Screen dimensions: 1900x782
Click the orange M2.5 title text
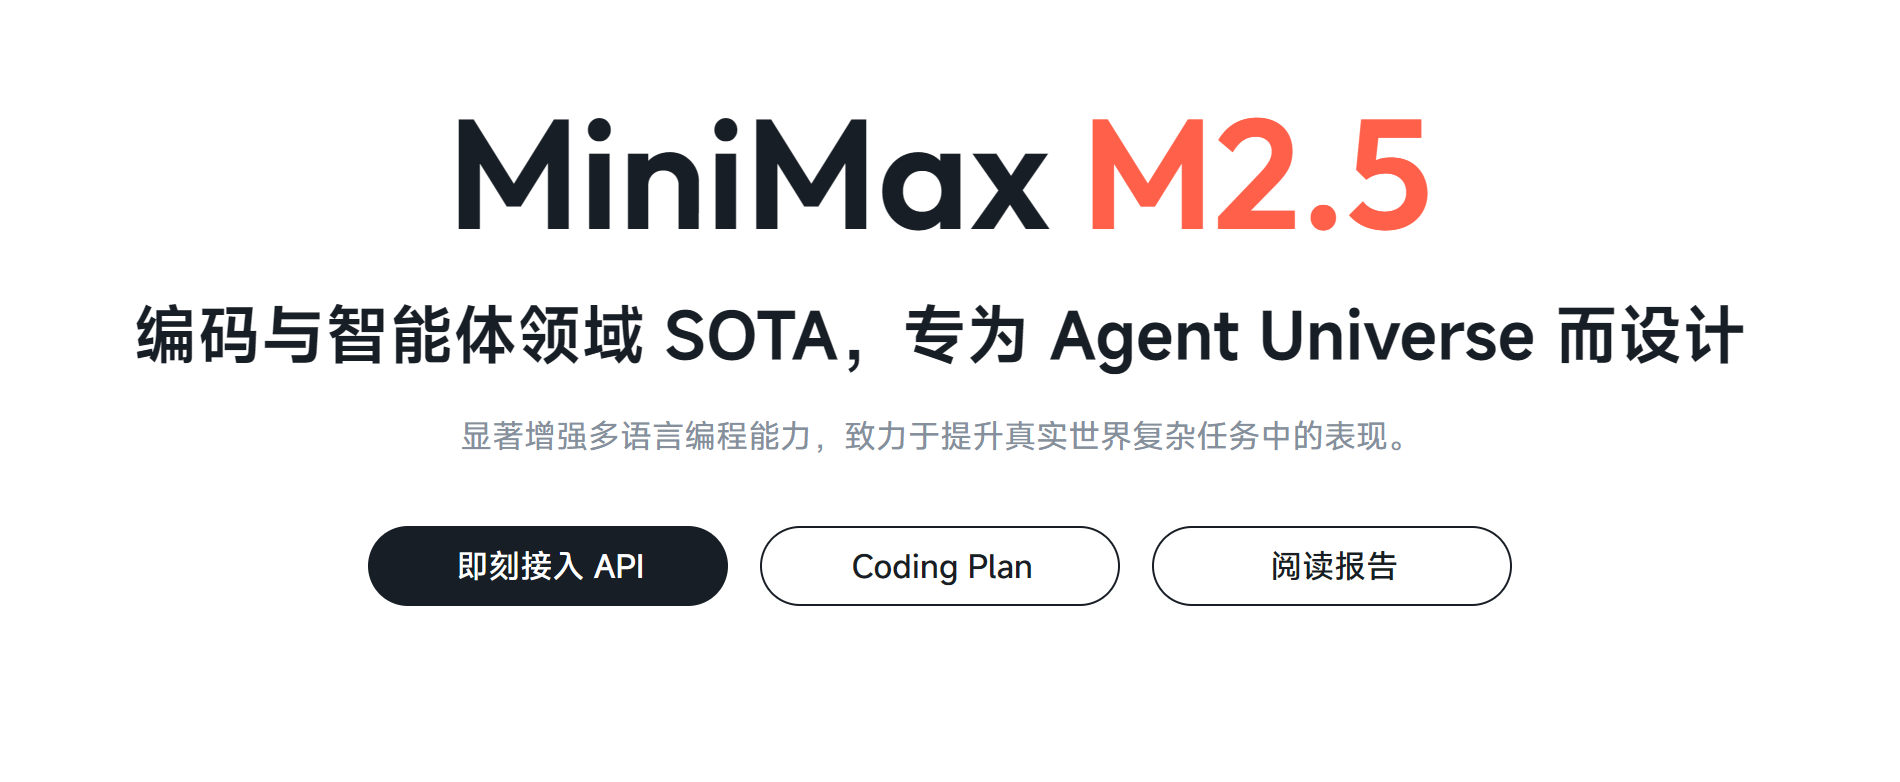pyautogui.click(x=1259, y=176)
